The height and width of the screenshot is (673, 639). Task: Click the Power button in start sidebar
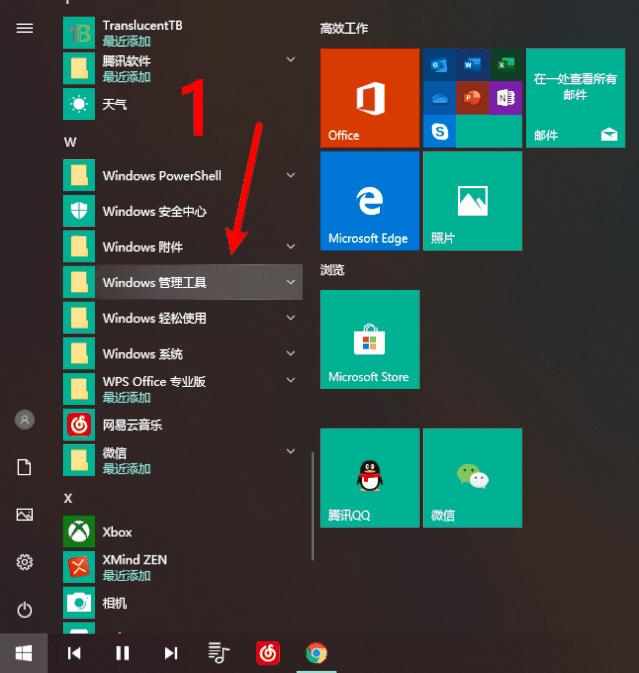[24, 610]
